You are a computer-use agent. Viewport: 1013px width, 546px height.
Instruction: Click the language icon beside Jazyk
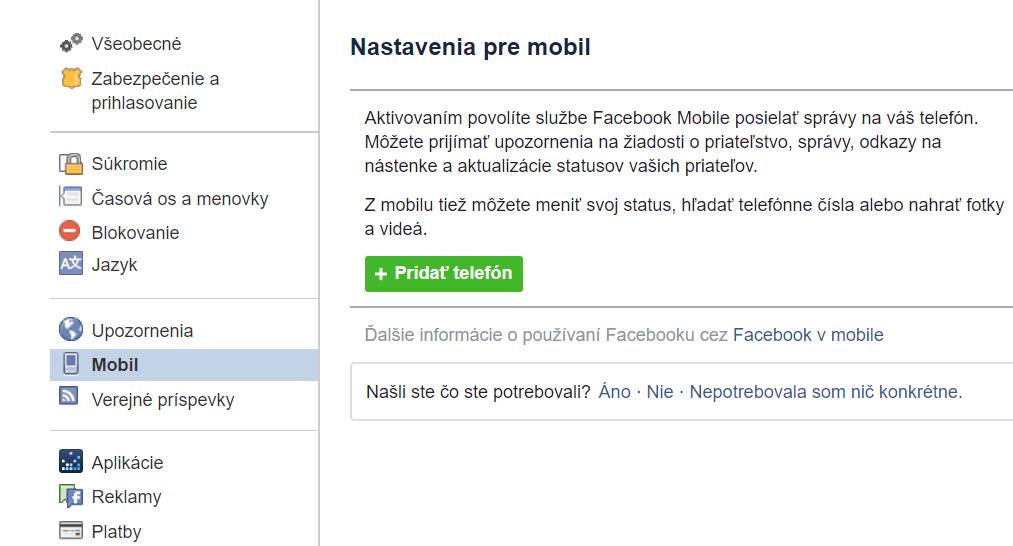click(x=71, y=264)
